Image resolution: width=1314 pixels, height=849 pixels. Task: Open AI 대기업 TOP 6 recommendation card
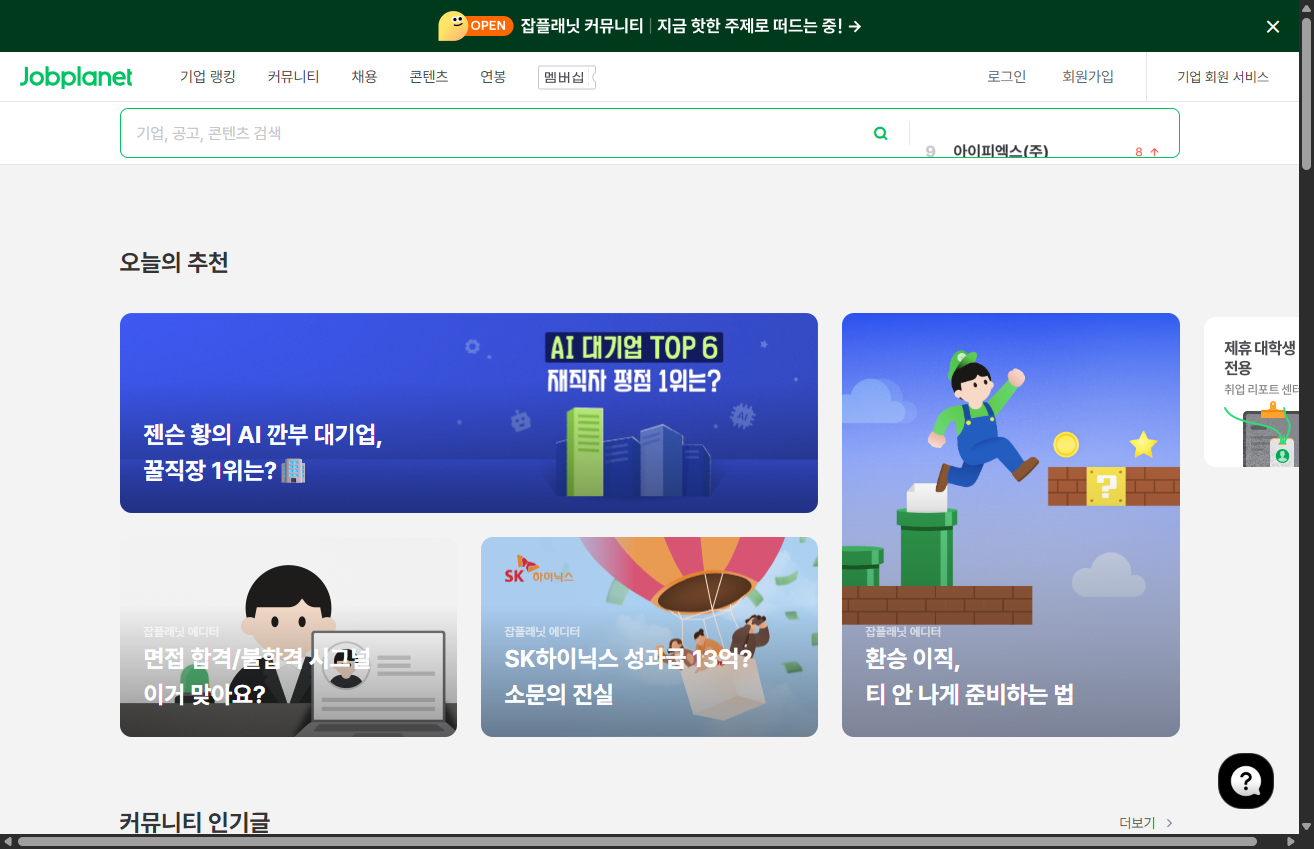(x=469, y=413)
